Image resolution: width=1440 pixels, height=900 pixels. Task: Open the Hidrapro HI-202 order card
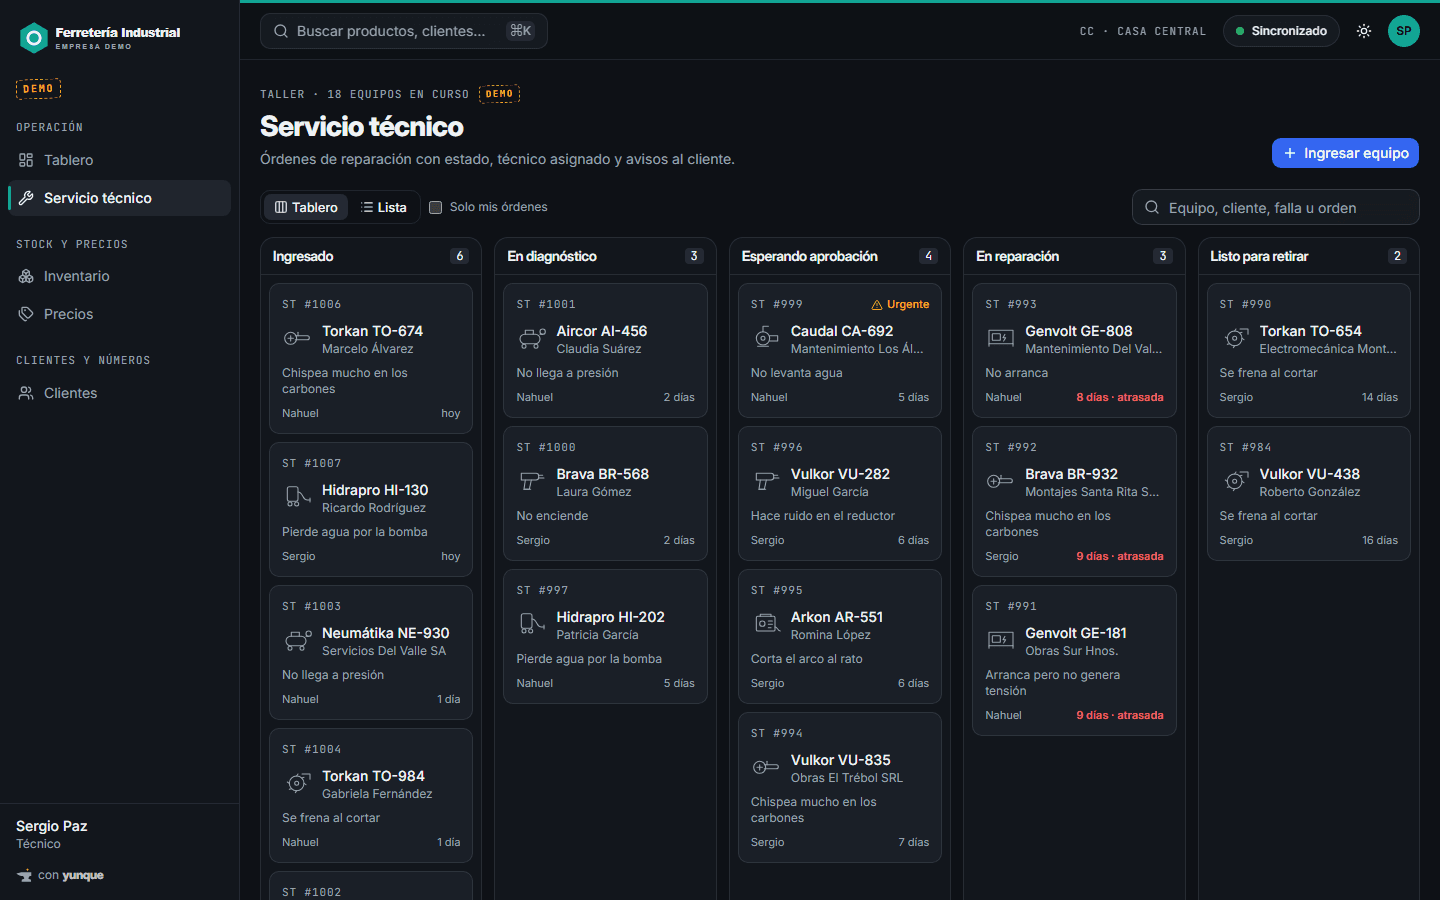coord(605,636)
